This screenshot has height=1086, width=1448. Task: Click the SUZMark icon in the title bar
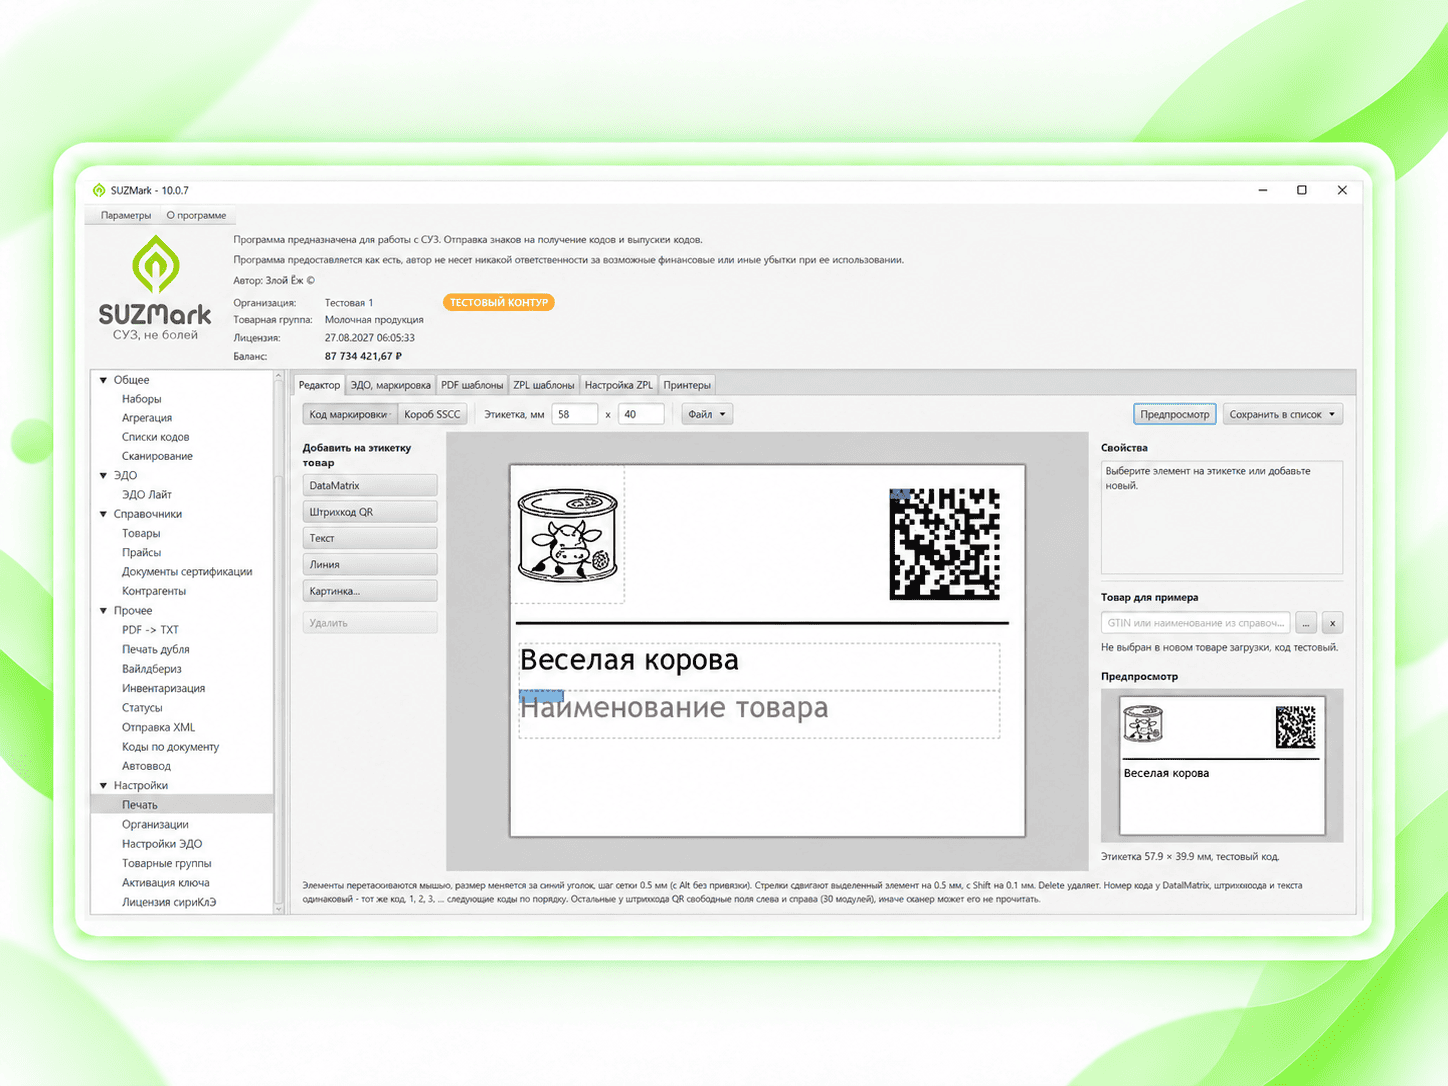(99, 190)
